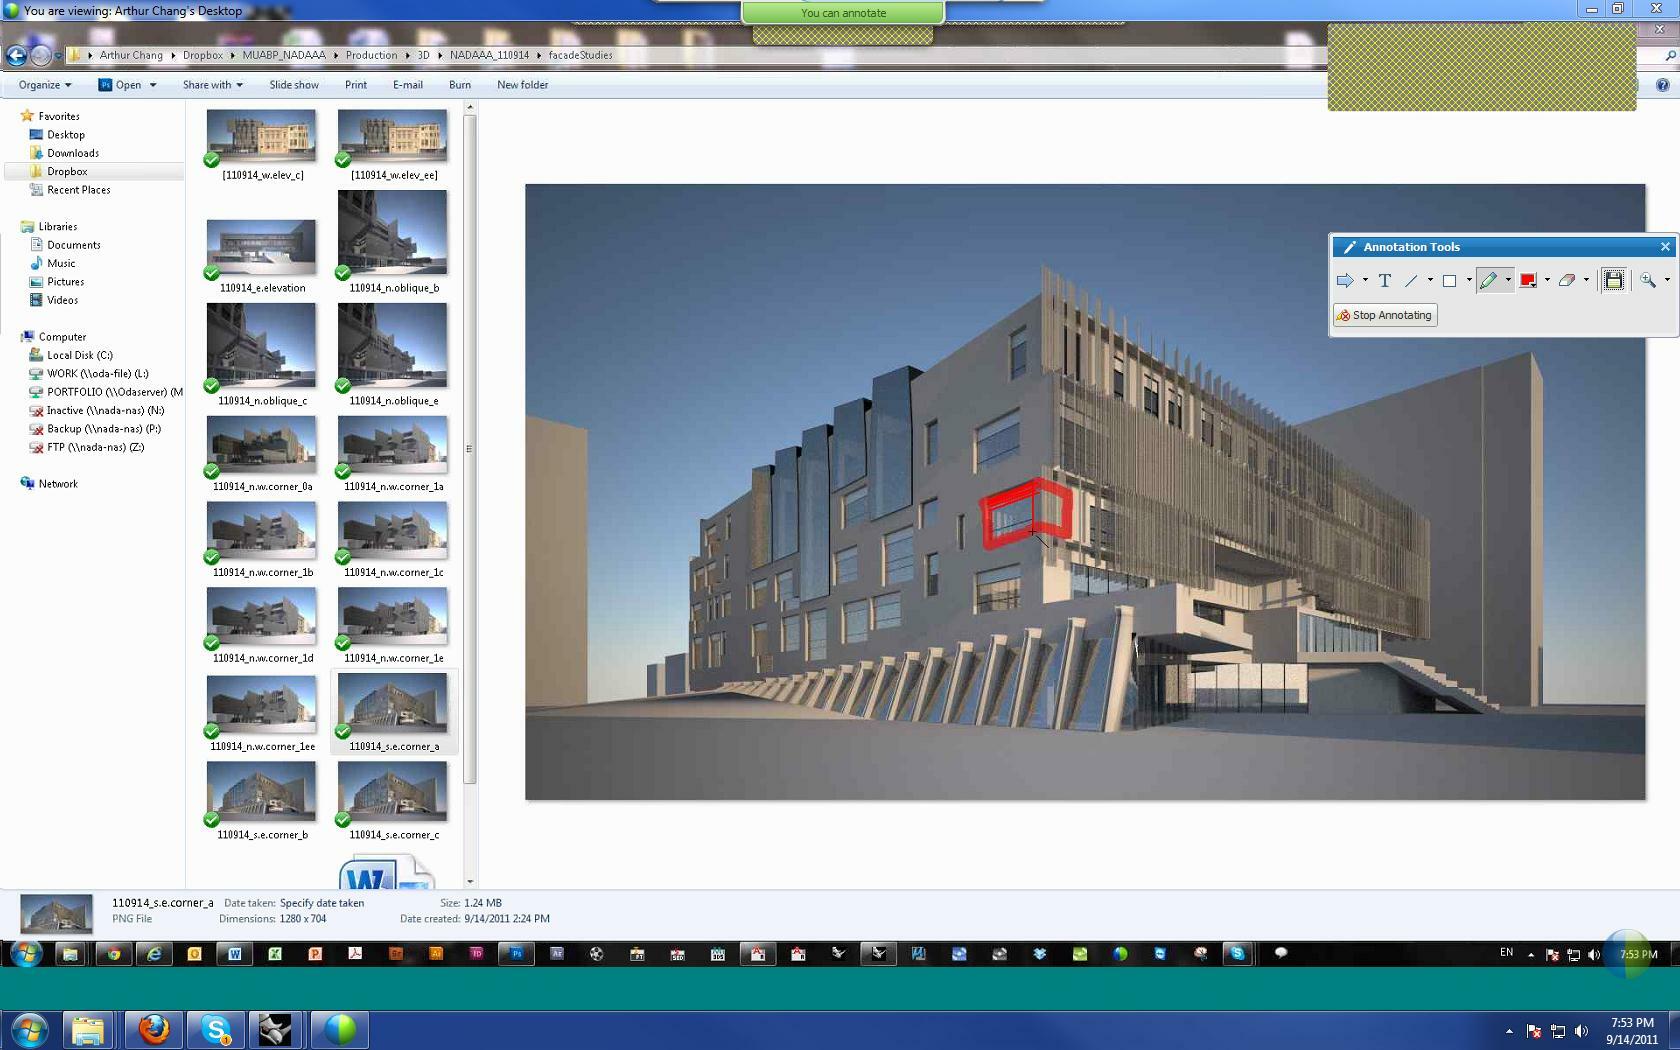Select Network in the navigation pane
The width and height of the screenshot is (1680, 1050).
click(49, 484)
